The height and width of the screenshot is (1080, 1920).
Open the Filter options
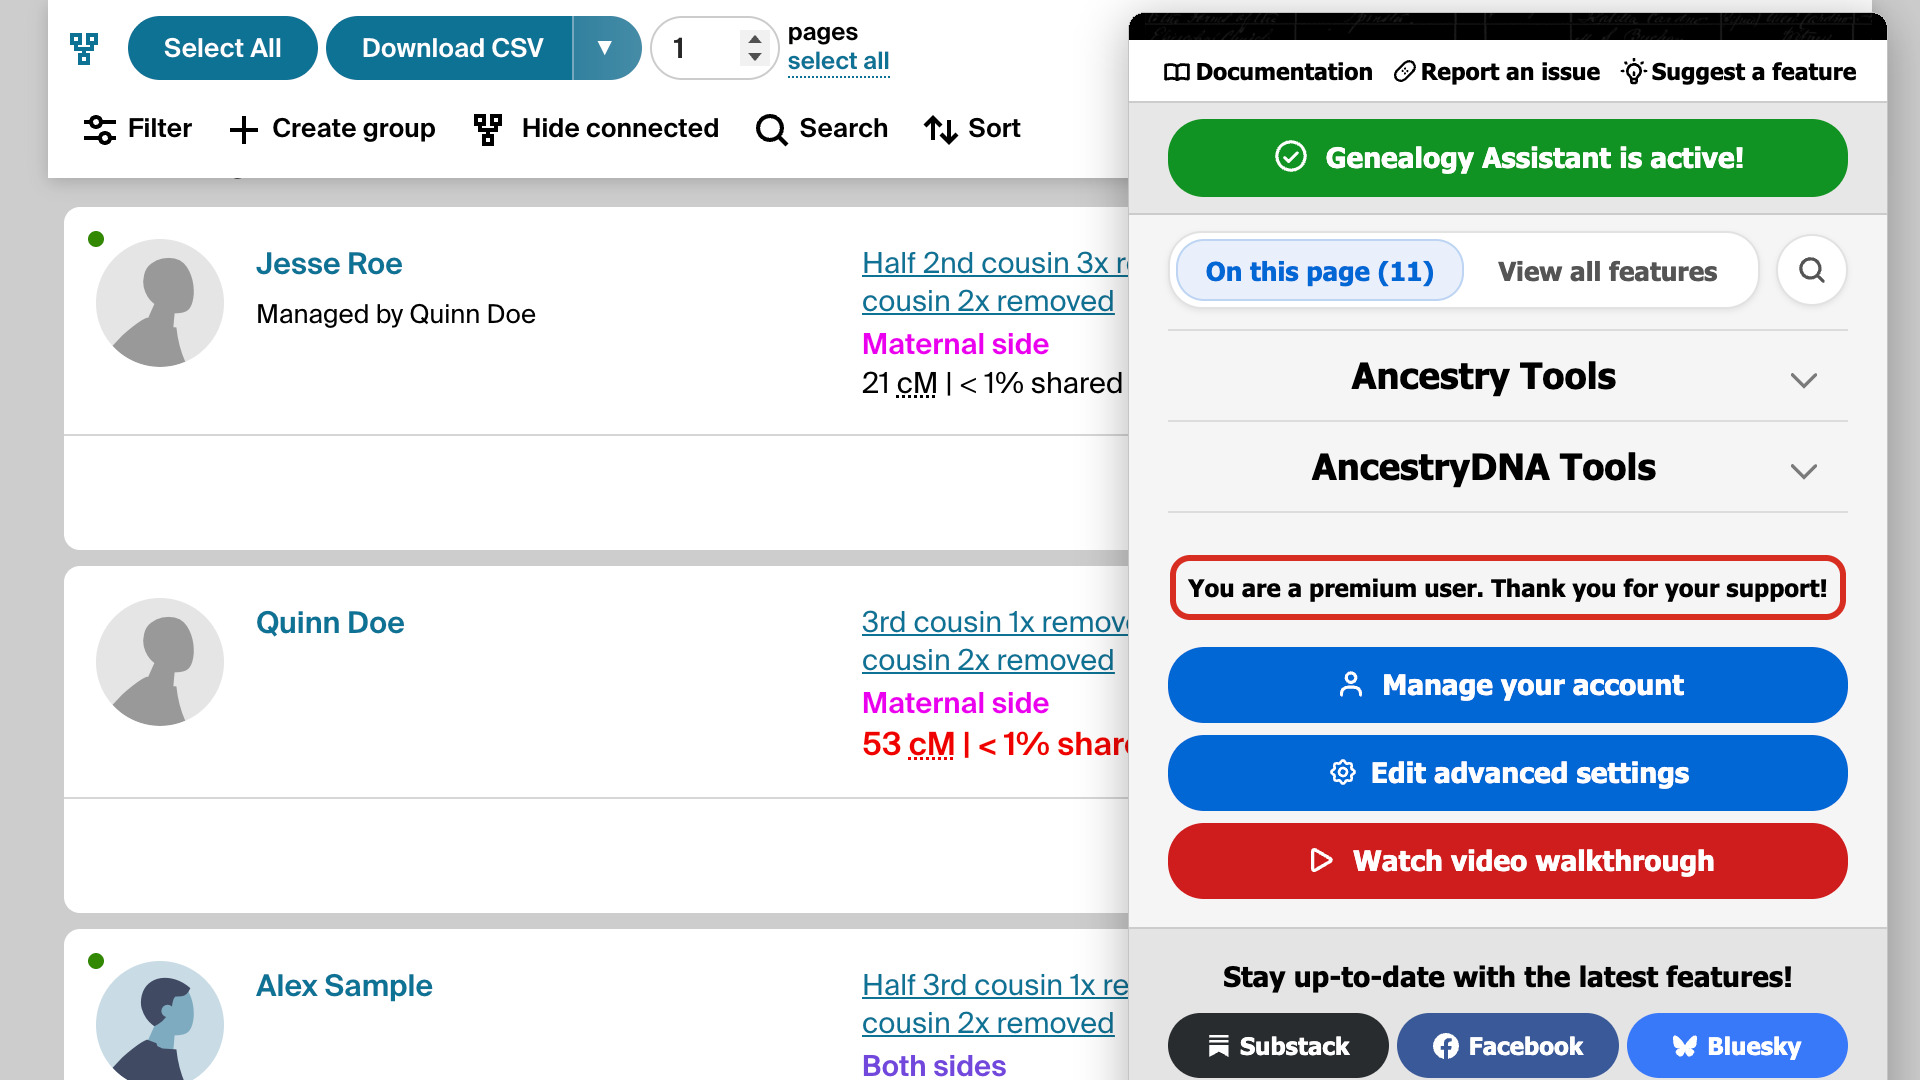pyautogui.click(x=138, y=129)
